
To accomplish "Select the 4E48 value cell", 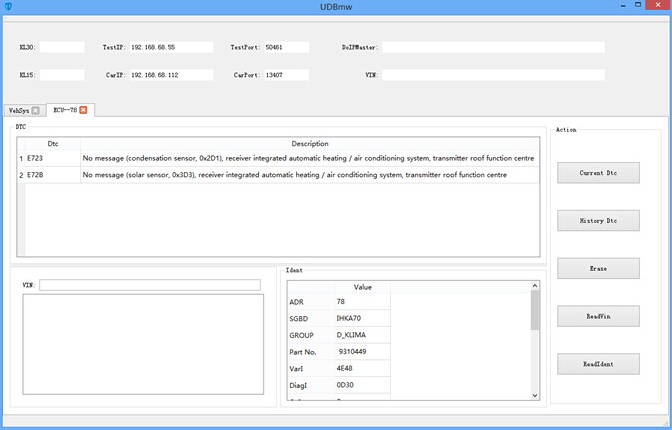I will point(362,369).
